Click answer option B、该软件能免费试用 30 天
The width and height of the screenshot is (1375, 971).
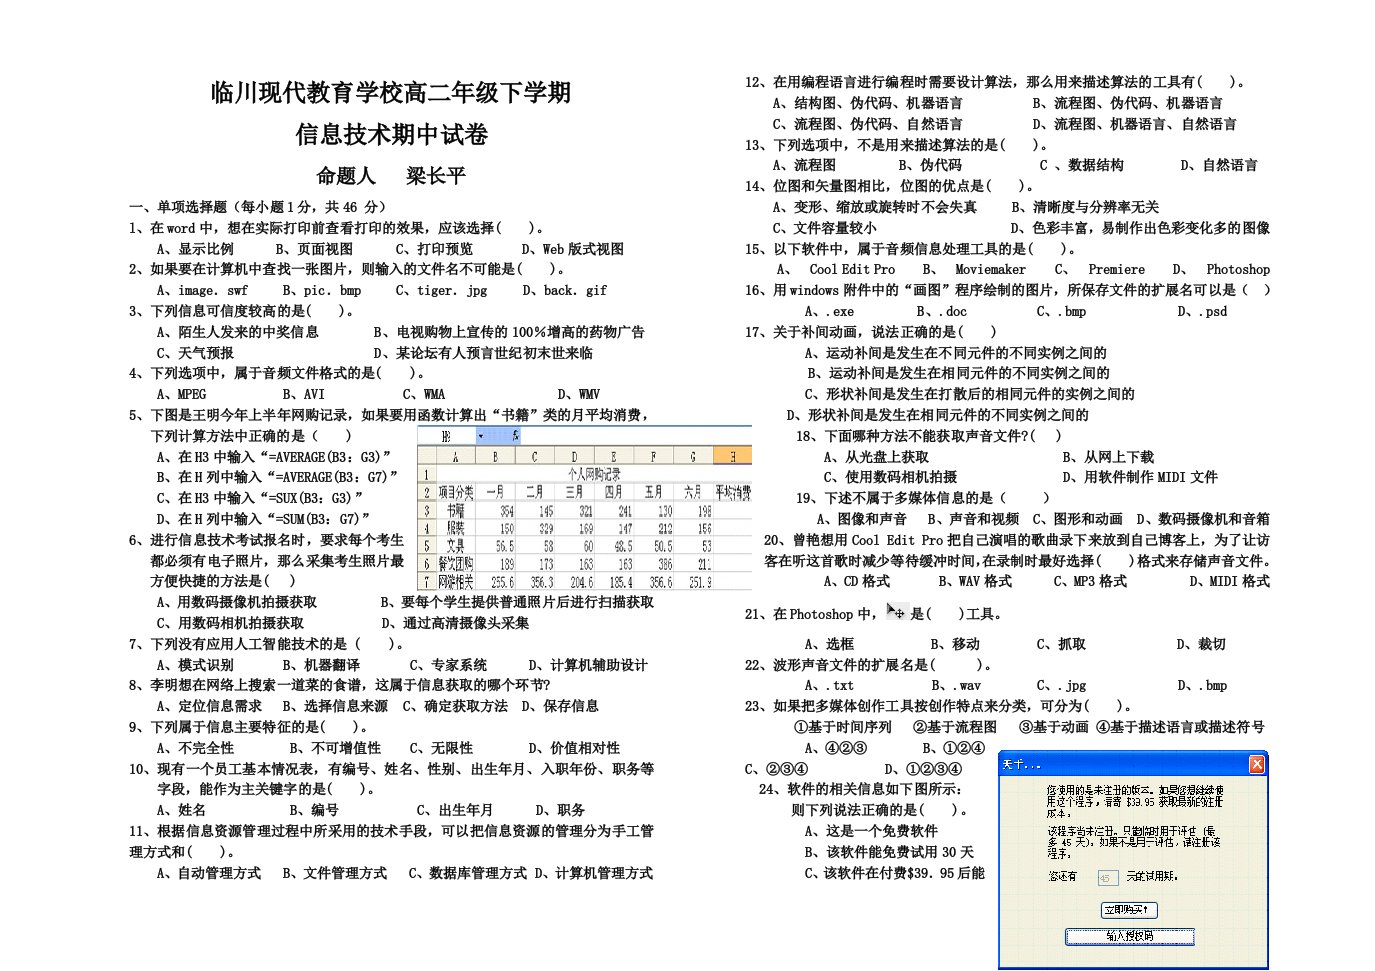[x=889, y=852]
